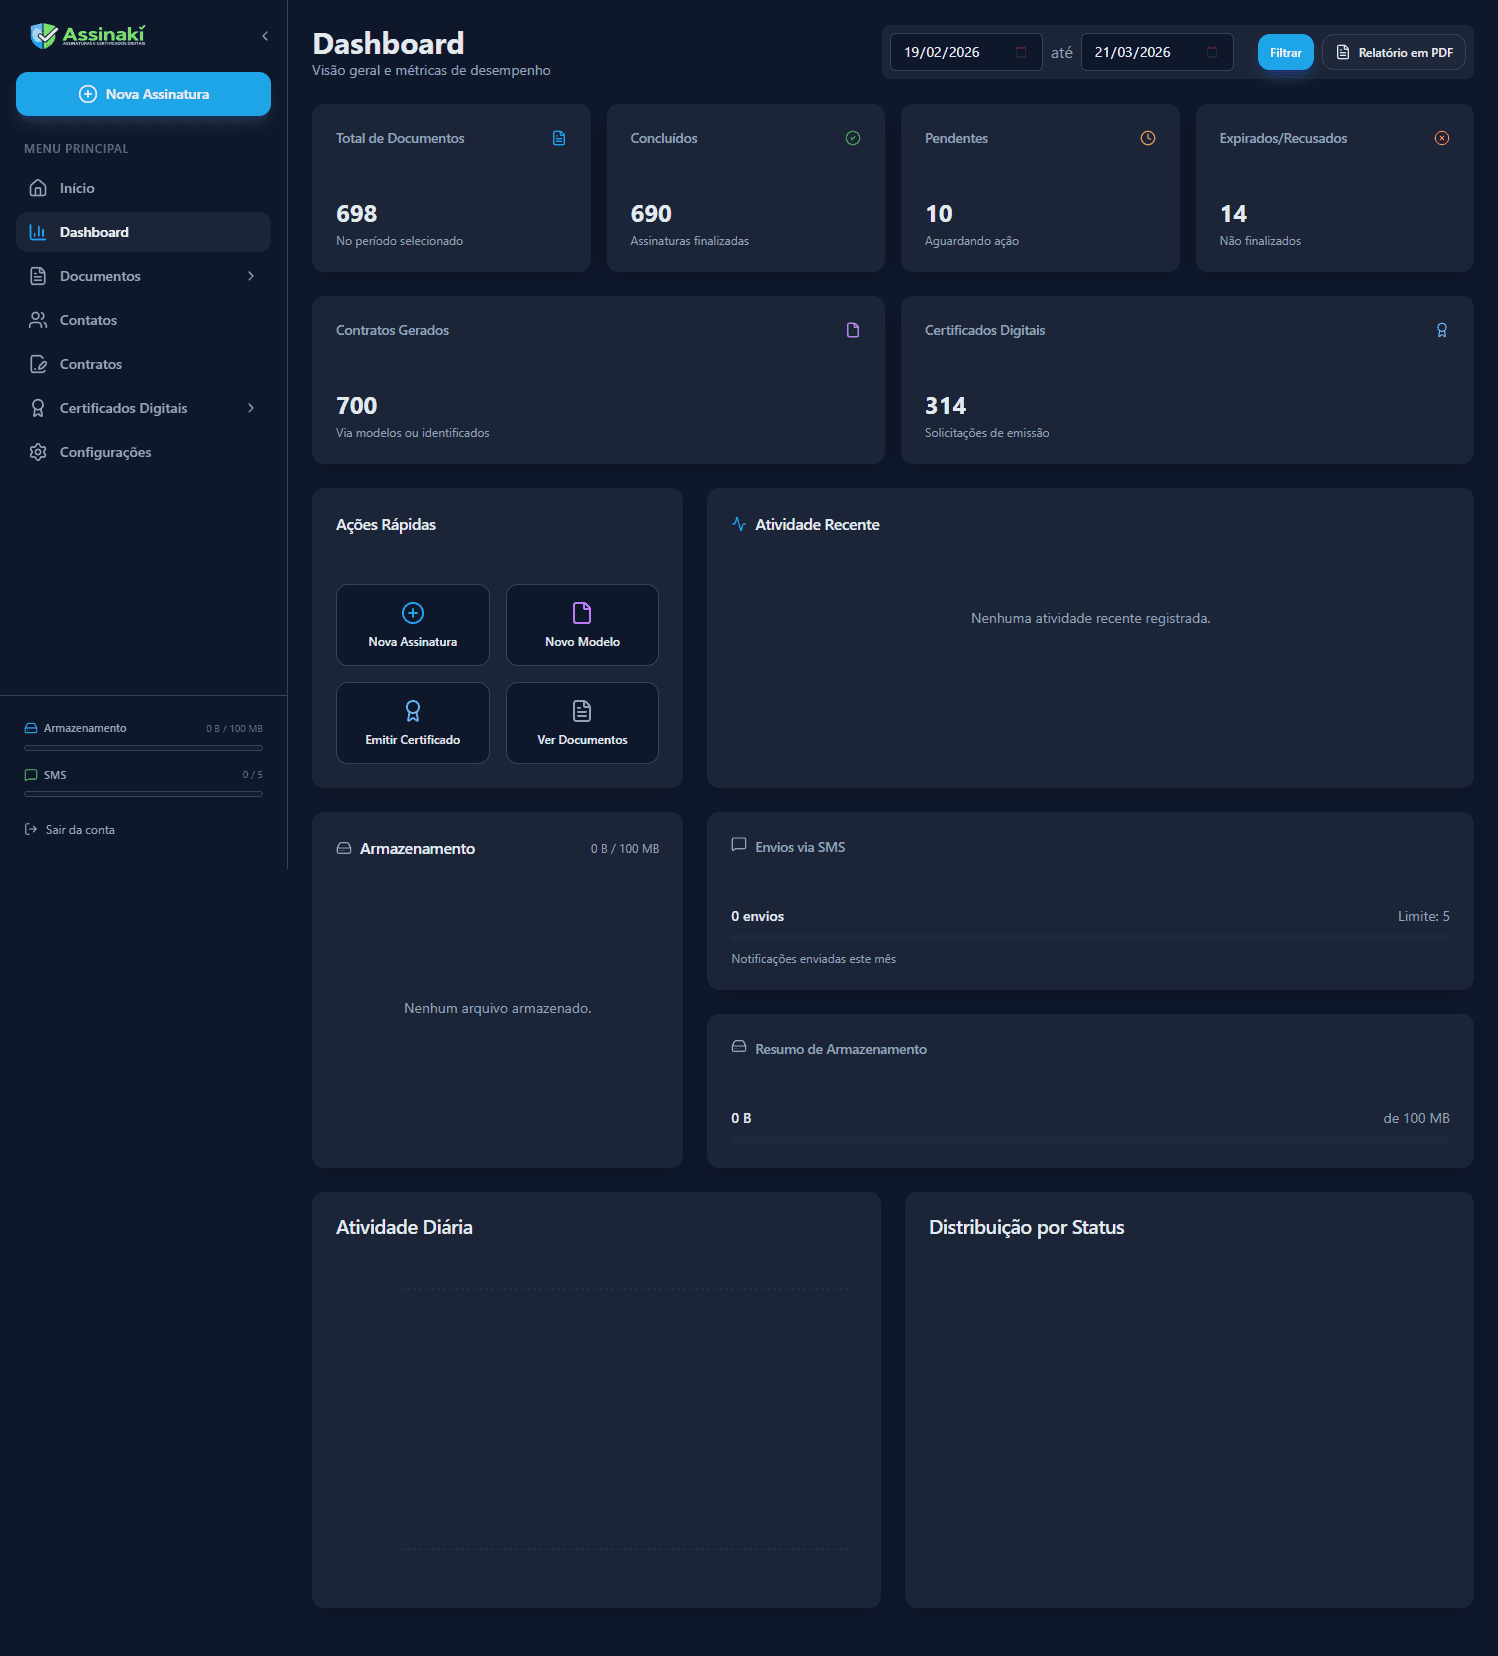Click the Ver Documentos quick action tile
Viewport: 1498px width, 1656px height.
[582, 723]
